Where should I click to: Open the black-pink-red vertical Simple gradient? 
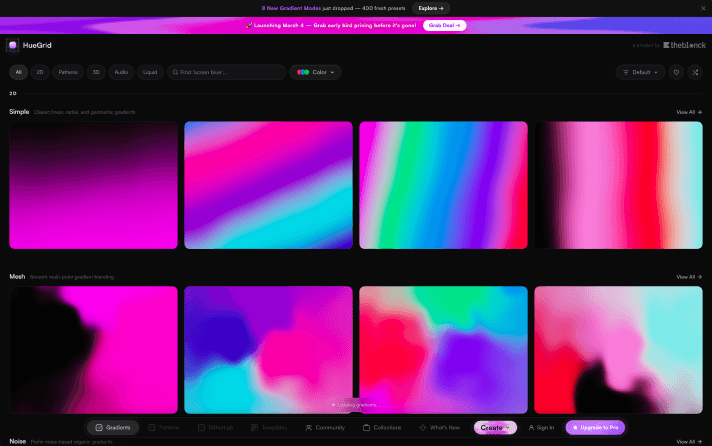pos(618,185)
